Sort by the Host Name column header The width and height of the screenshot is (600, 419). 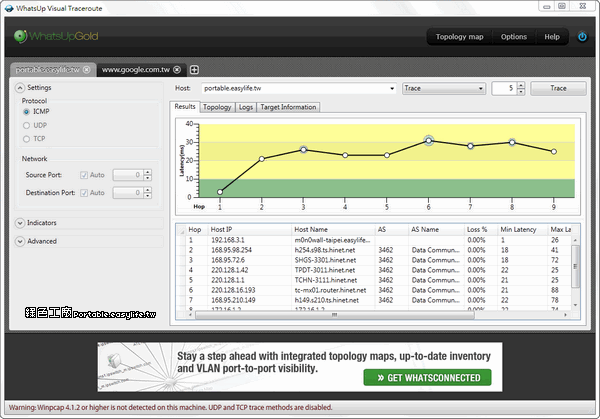333,230
